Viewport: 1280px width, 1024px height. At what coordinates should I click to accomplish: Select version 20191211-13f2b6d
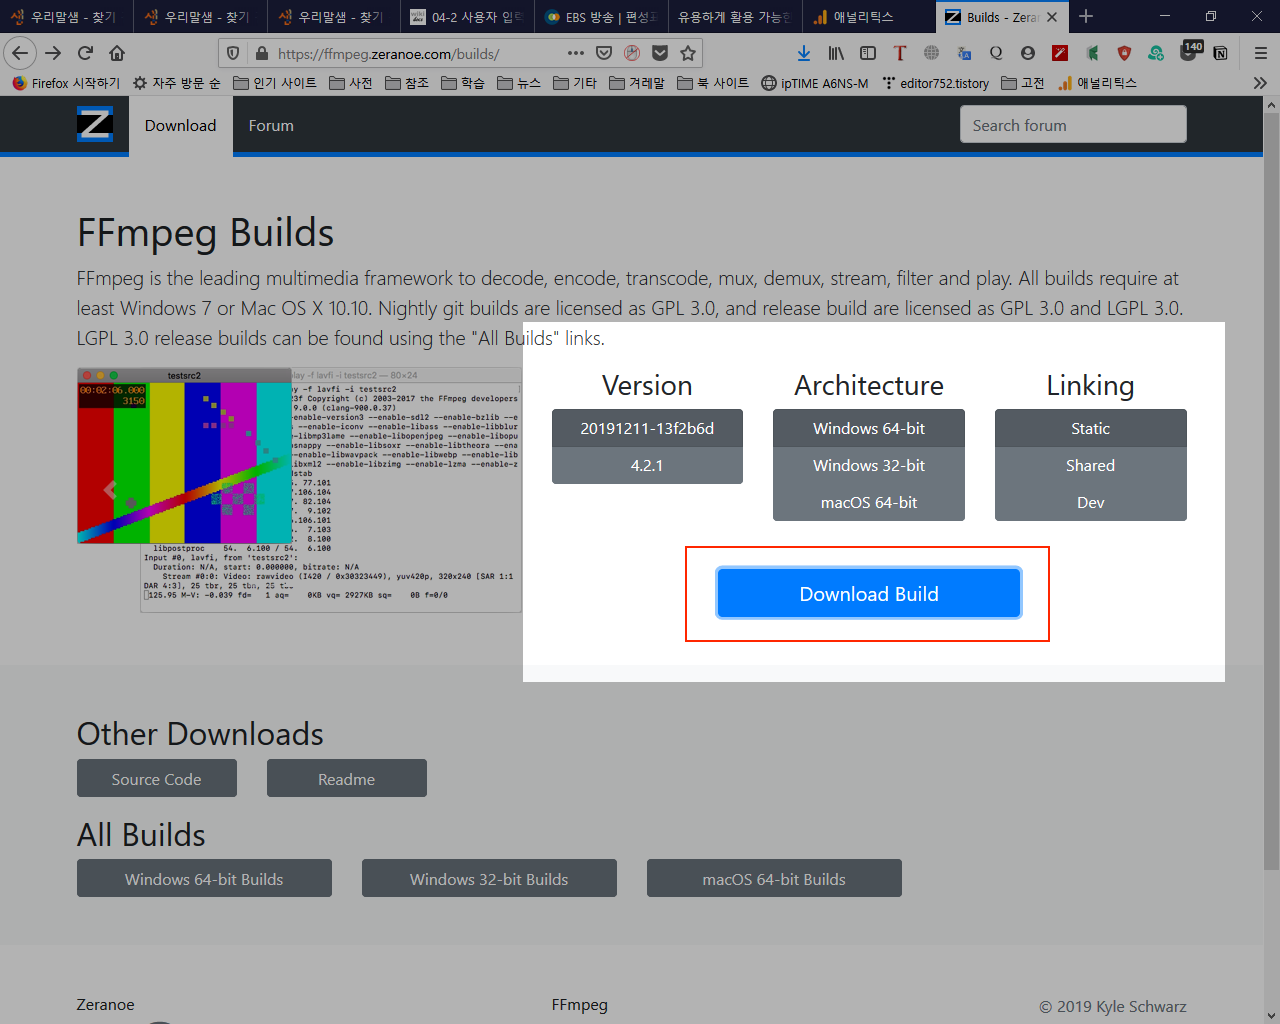point(647,428)
